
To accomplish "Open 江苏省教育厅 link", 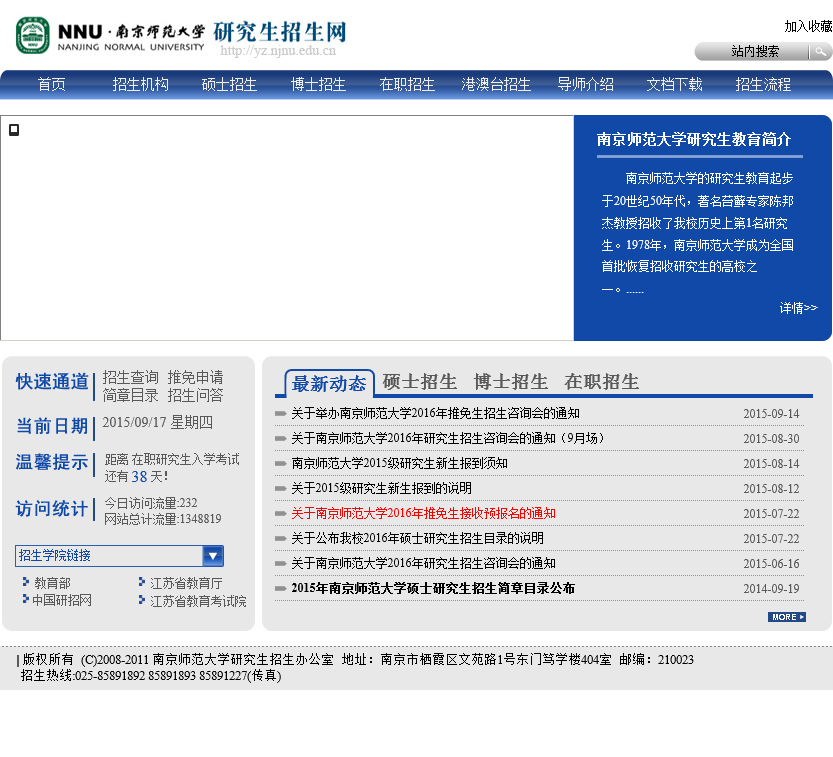I will pos(186,583).
